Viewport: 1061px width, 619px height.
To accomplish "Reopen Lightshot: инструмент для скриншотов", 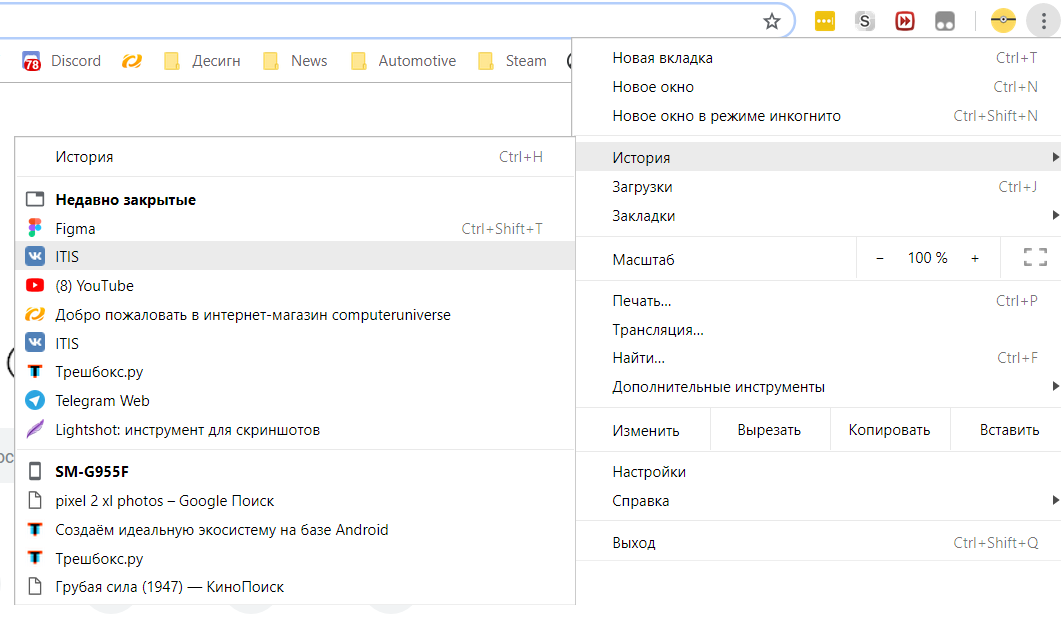I will tap(295, 430).
